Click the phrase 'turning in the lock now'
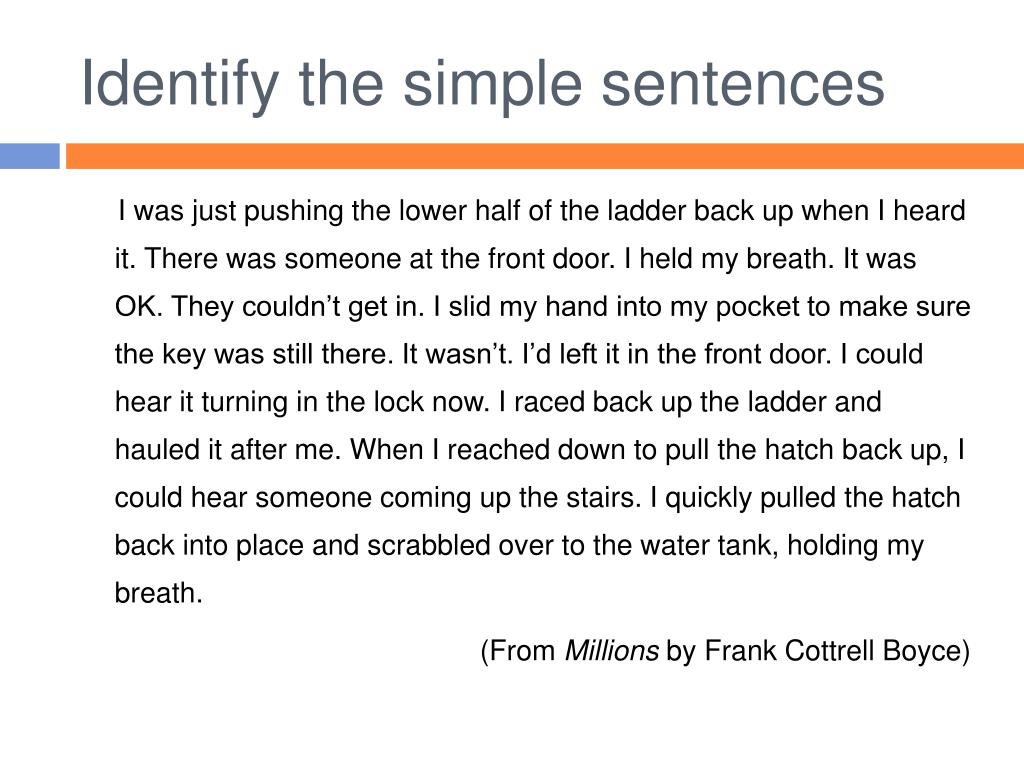 tap(345, 402)
